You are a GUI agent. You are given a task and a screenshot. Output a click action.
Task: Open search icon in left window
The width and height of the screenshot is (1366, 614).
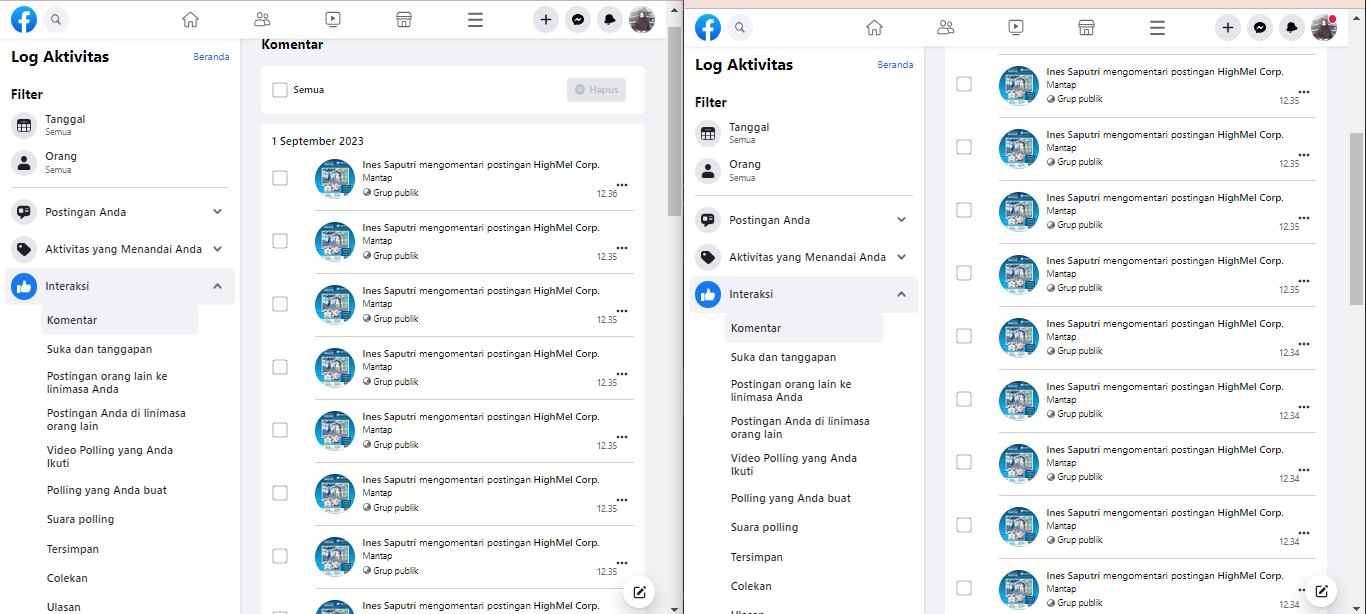pos(56,19)
